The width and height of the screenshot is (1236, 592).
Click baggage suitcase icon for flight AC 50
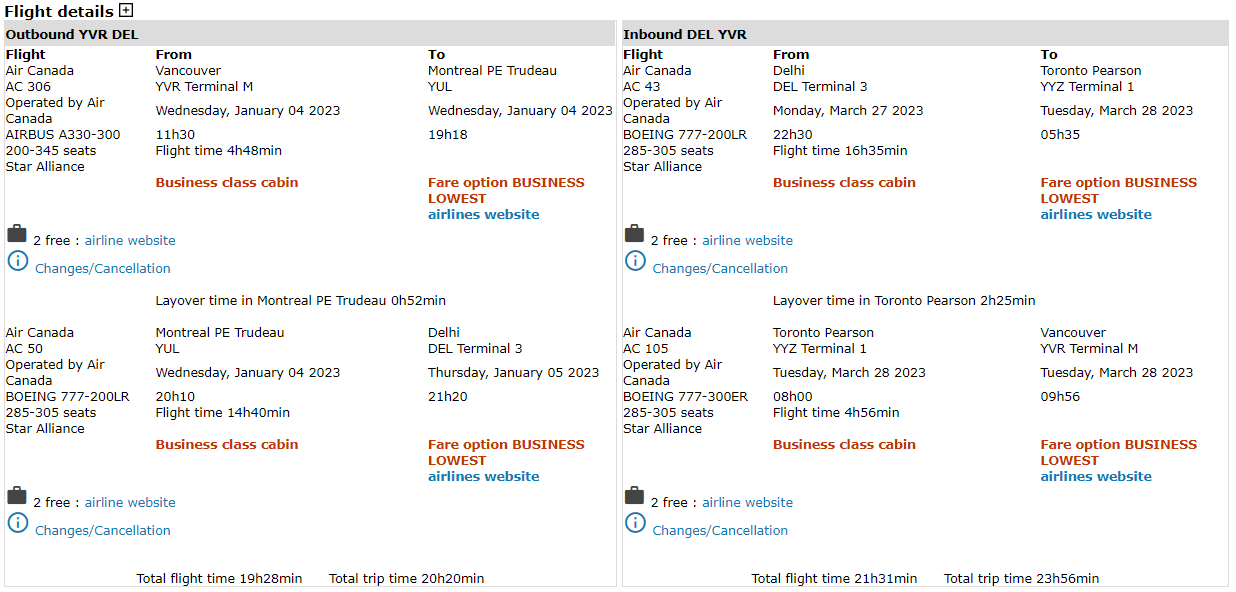(x=17, y=496)
